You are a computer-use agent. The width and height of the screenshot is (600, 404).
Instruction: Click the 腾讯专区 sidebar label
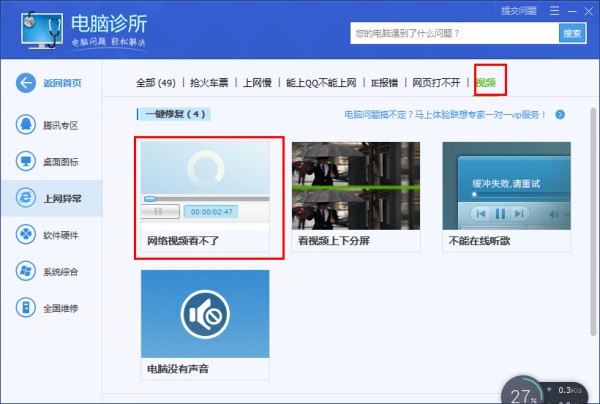(x=60, y=125)
